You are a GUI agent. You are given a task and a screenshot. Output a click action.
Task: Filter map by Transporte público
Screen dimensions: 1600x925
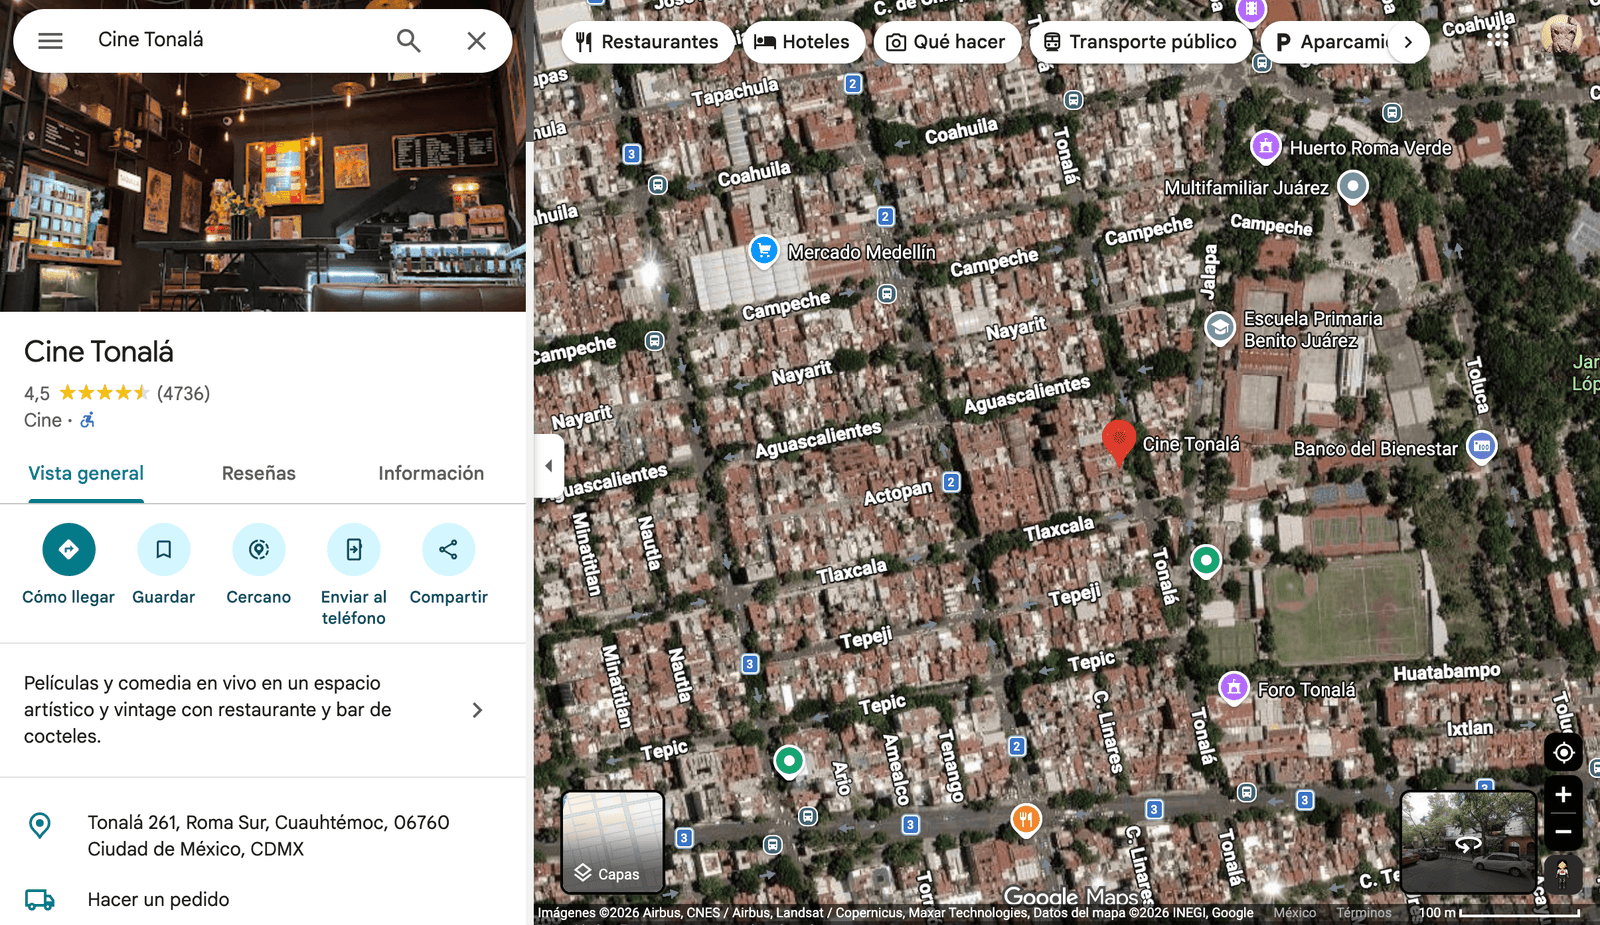(x=1140, y=42)
